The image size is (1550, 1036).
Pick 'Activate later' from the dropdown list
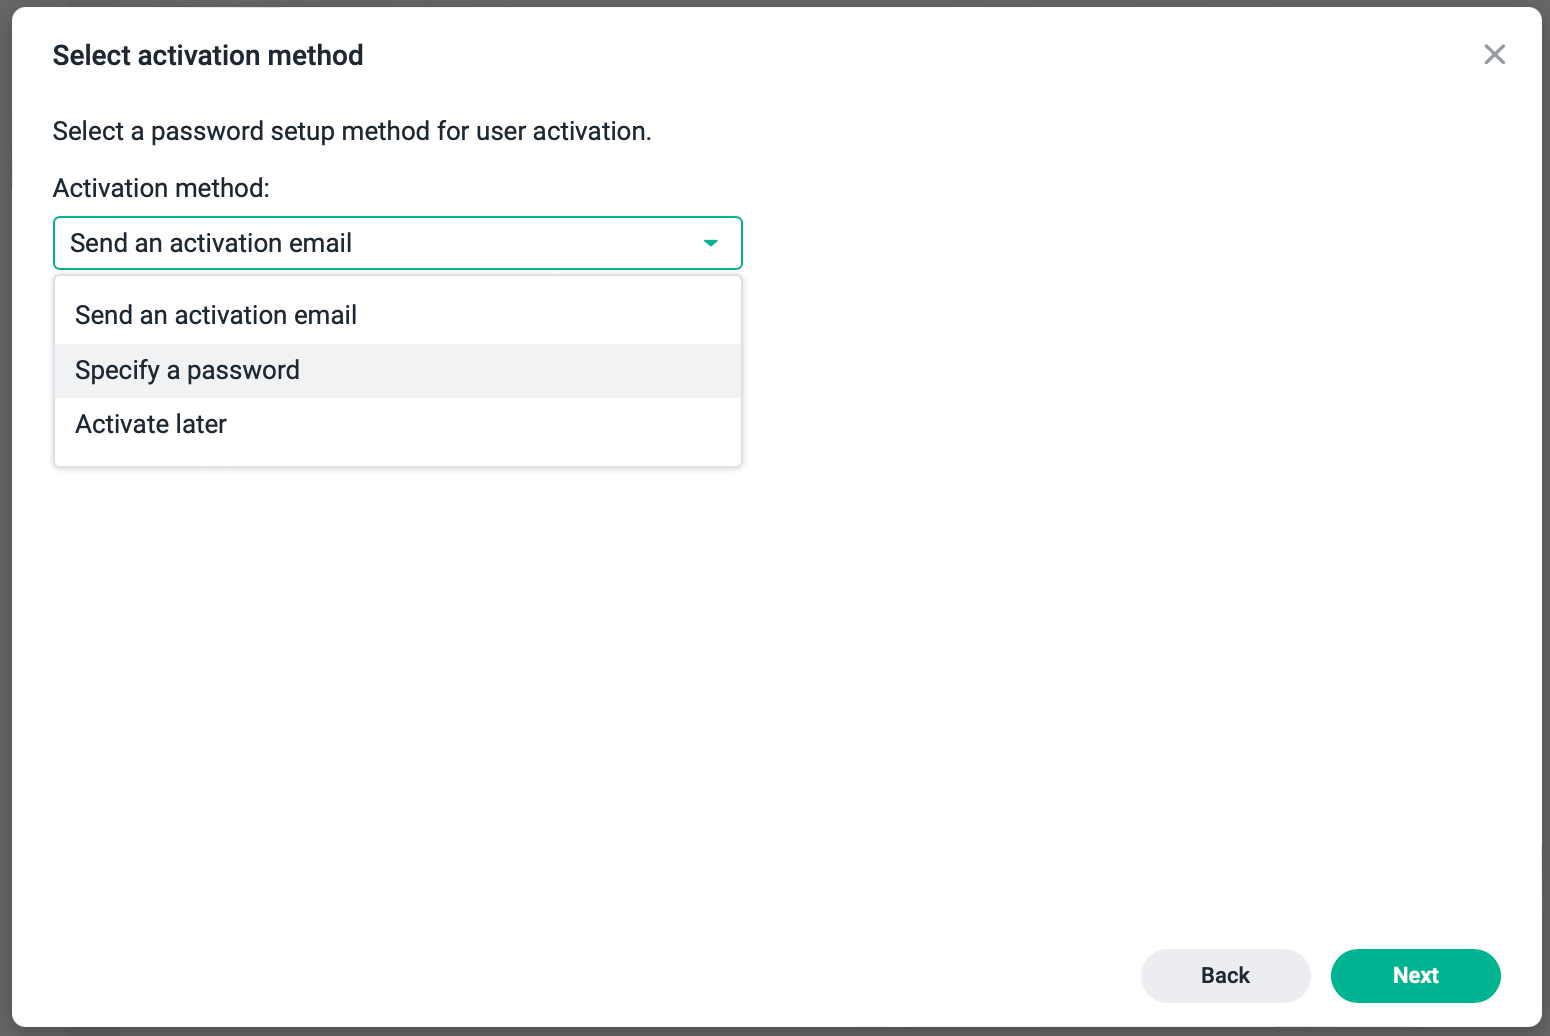151,424
